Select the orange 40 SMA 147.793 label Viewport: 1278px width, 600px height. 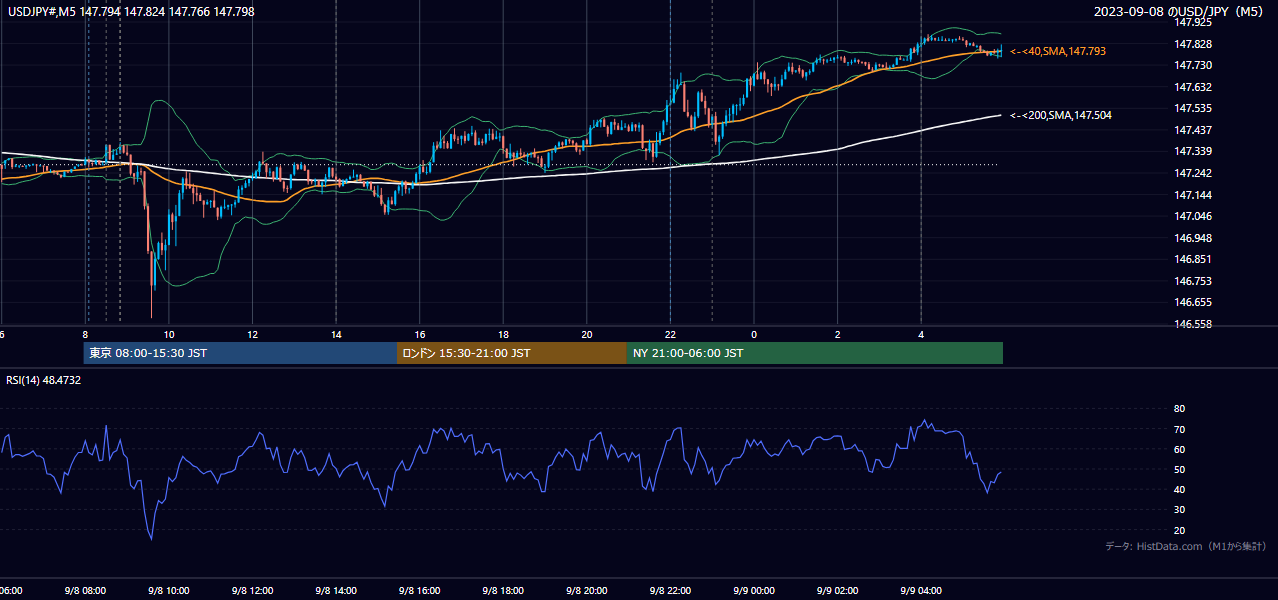tap(1058, 51)
